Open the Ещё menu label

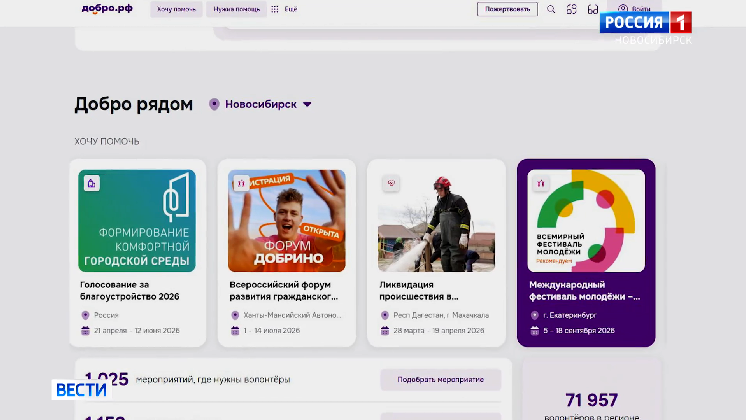tap(291, 9)
